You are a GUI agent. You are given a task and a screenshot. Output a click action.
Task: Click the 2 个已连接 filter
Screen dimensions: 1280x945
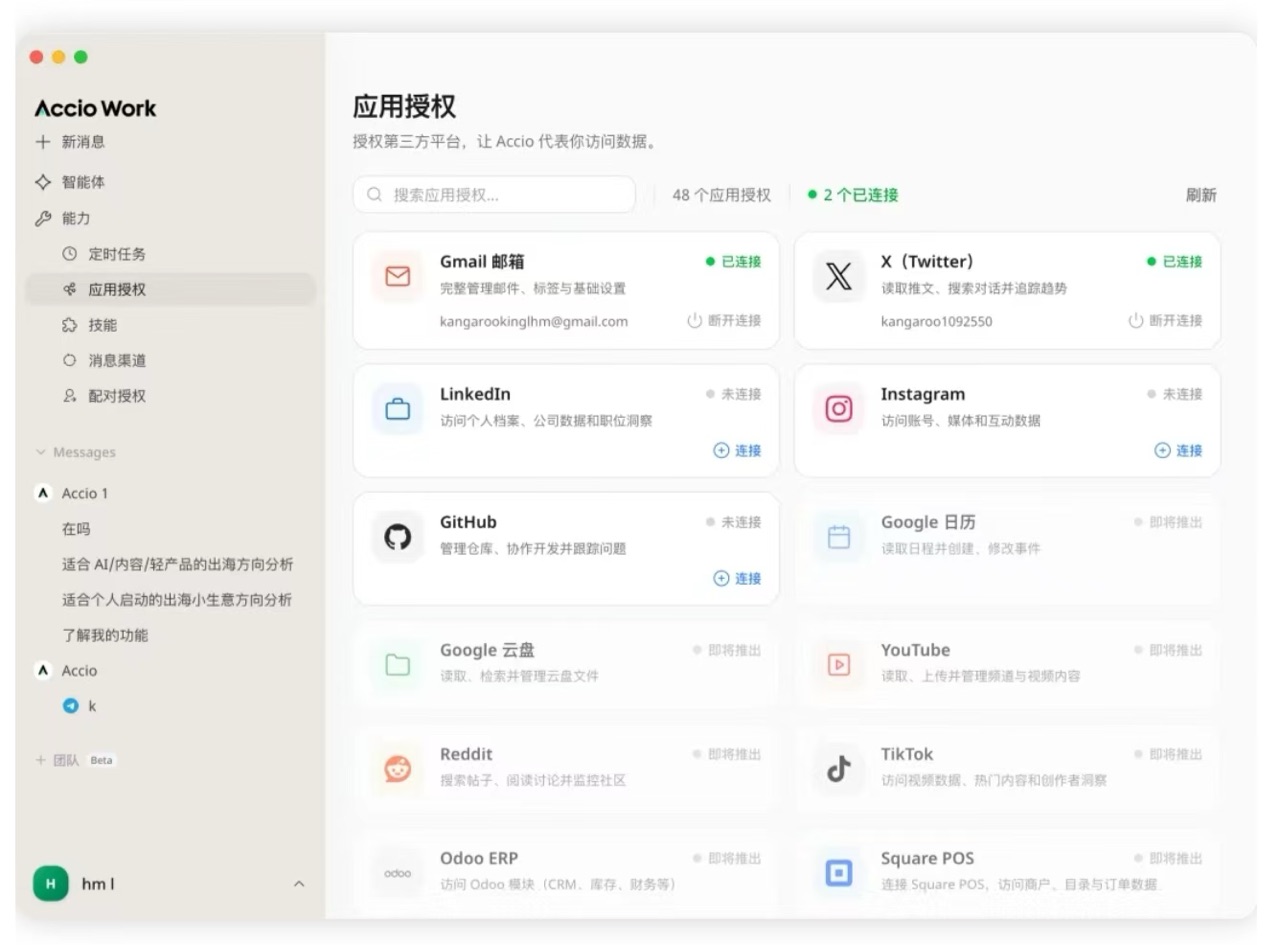853,195
